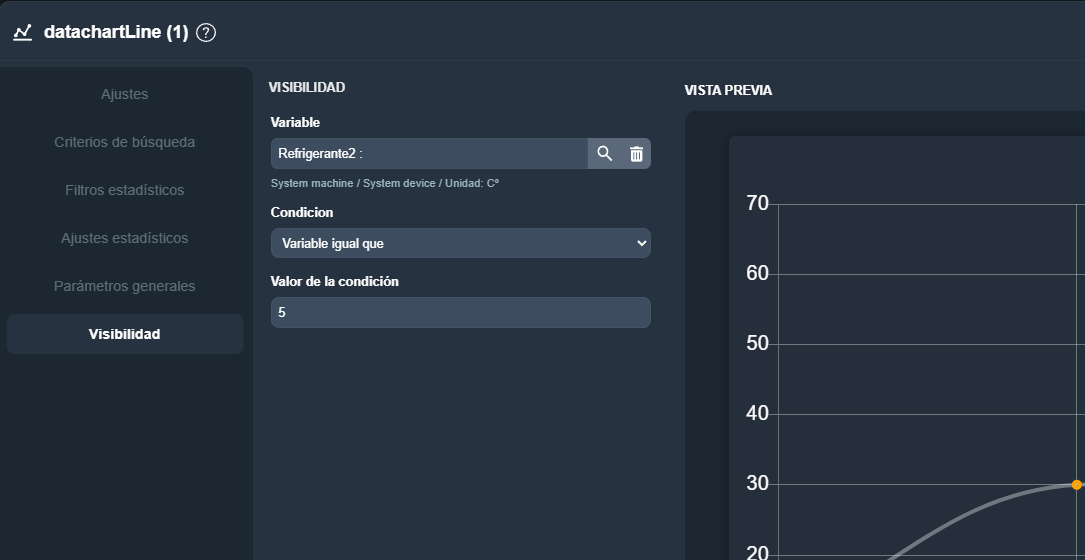Screen dimensions: 1085x560
Task: Select the Ajustes estadísticos tab
Action: coord(125,238)
